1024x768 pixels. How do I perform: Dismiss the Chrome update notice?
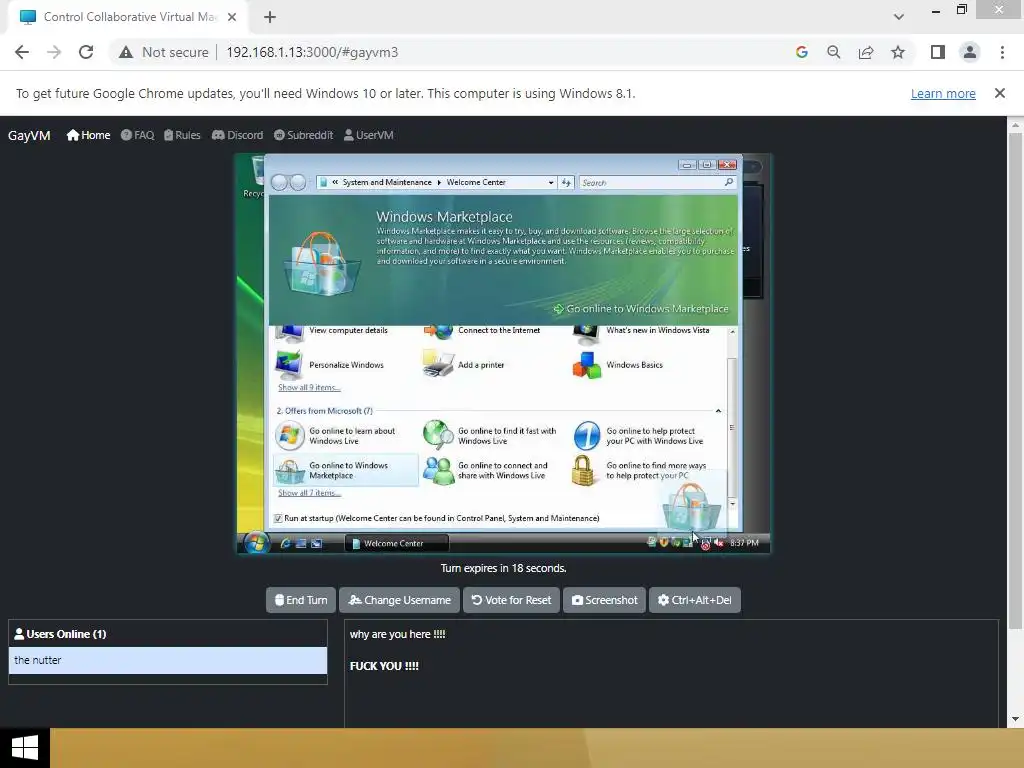click(x=999, y=93)
